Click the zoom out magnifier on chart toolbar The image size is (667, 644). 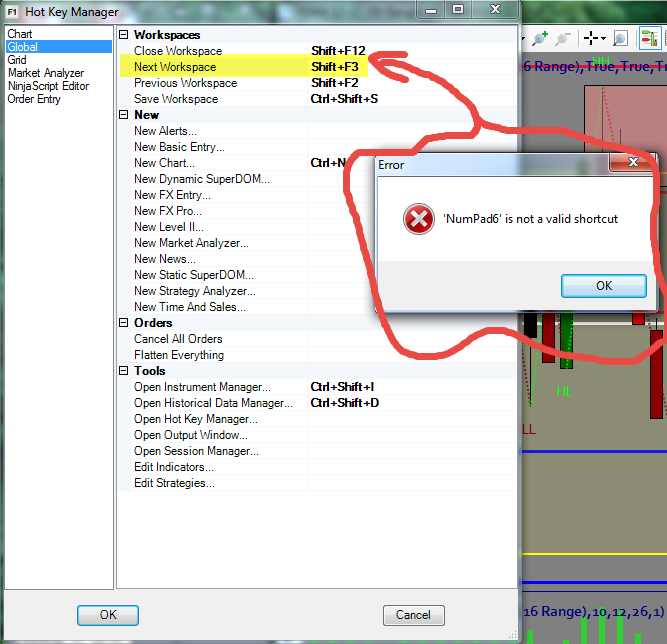point(563,38)
